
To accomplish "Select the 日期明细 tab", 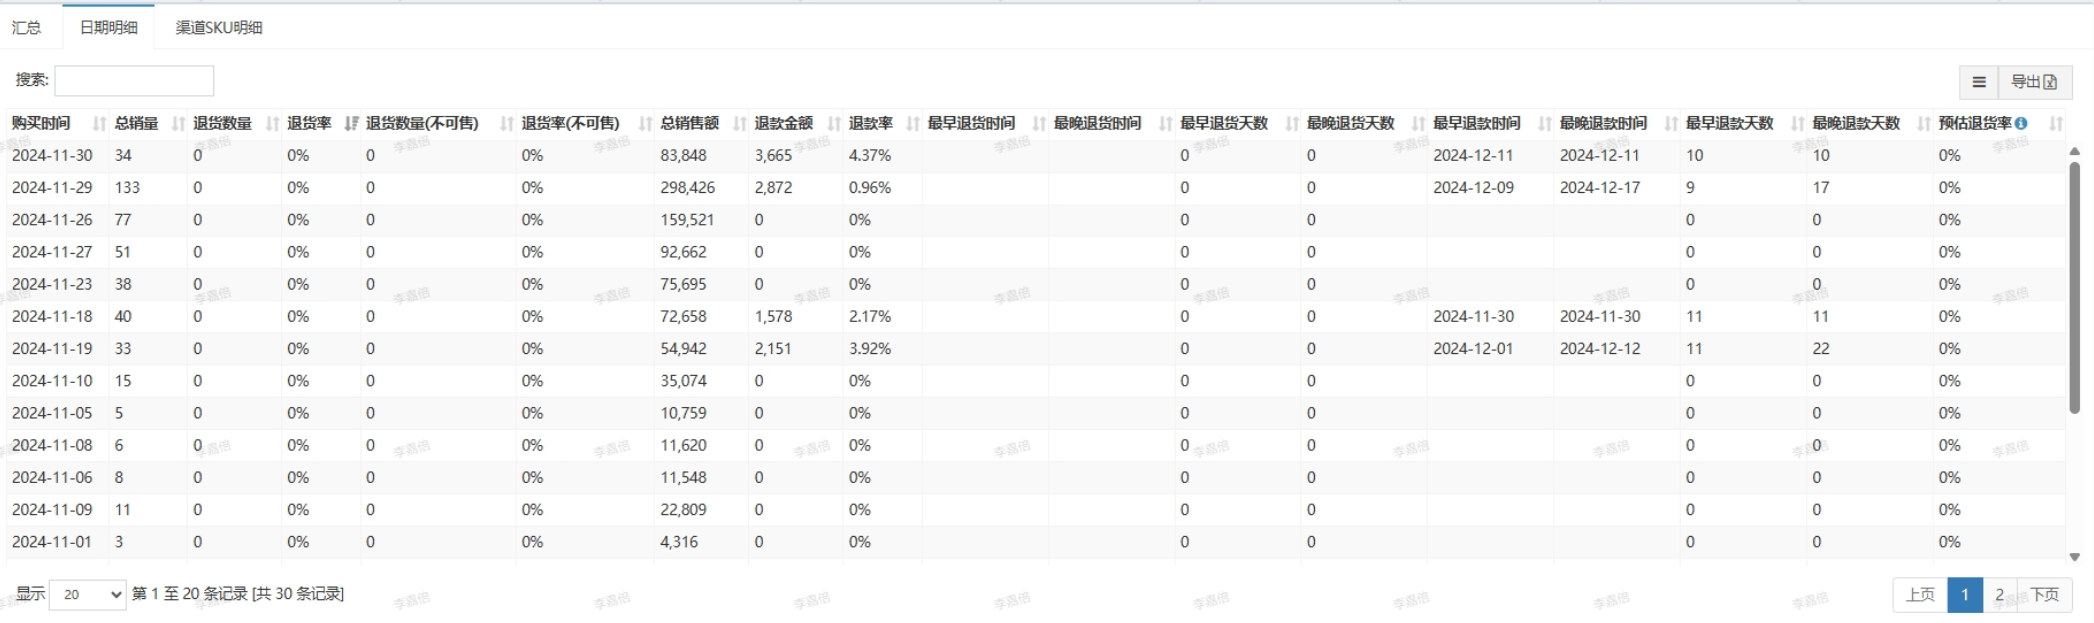I will 109,28.
